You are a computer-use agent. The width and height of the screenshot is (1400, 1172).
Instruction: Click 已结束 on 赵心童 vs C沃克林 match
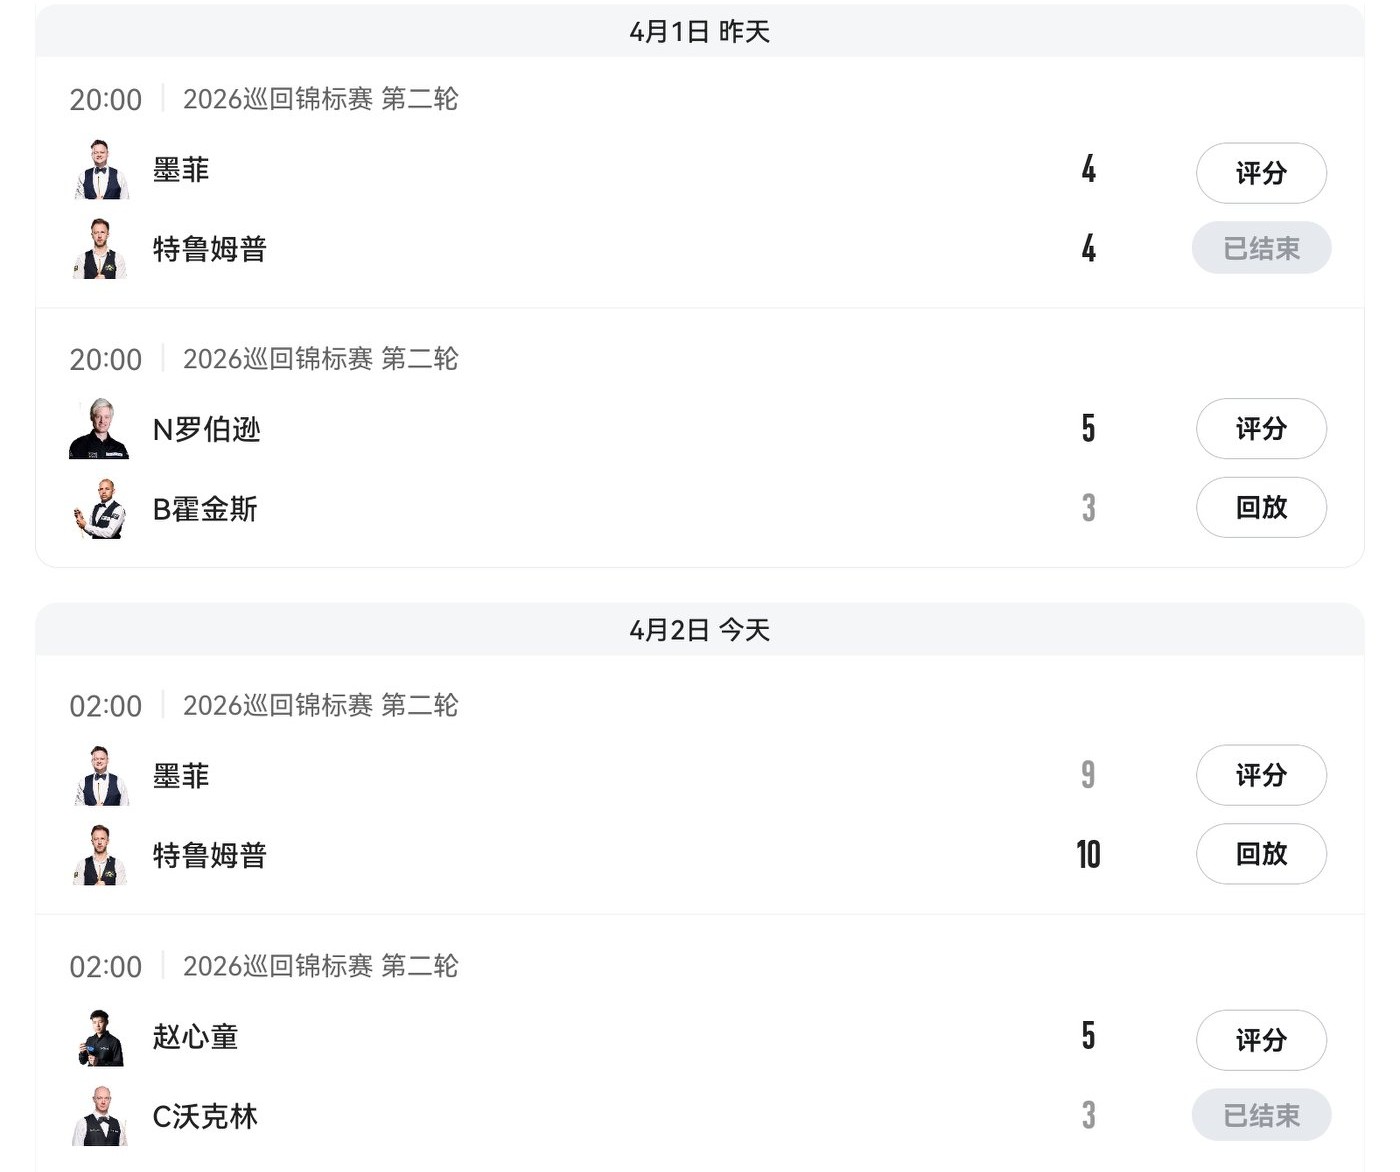click(x=1261, y=1115)
